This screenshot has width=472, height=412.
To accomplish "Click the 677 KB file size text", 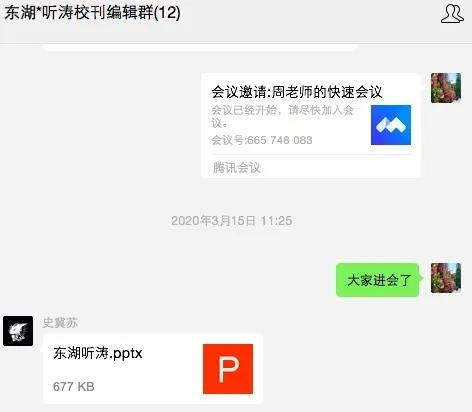I will (x=74, y=387).
